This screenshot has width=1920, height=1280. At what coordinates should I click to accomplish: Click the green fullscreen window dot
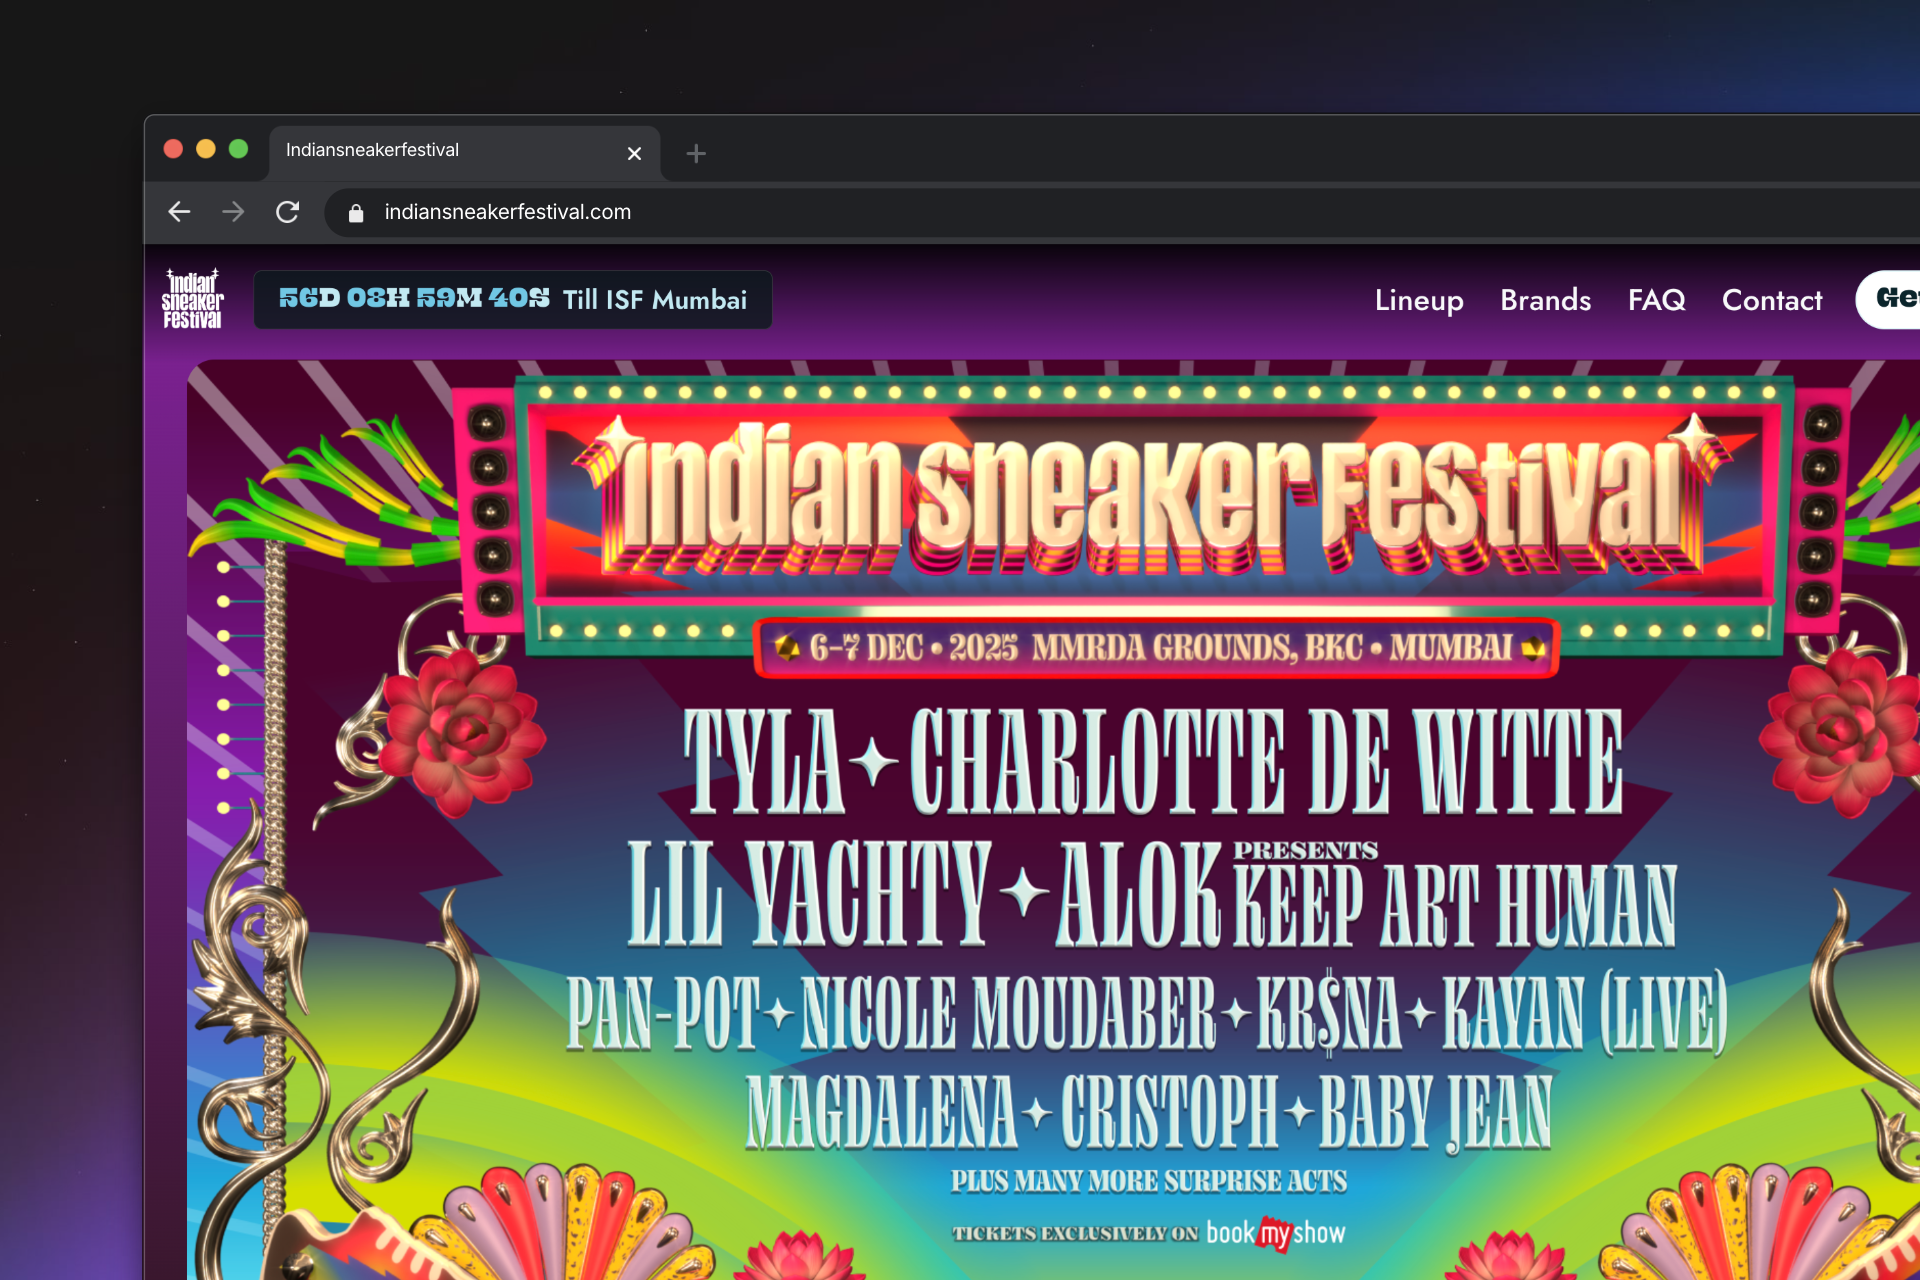(238, 149)
